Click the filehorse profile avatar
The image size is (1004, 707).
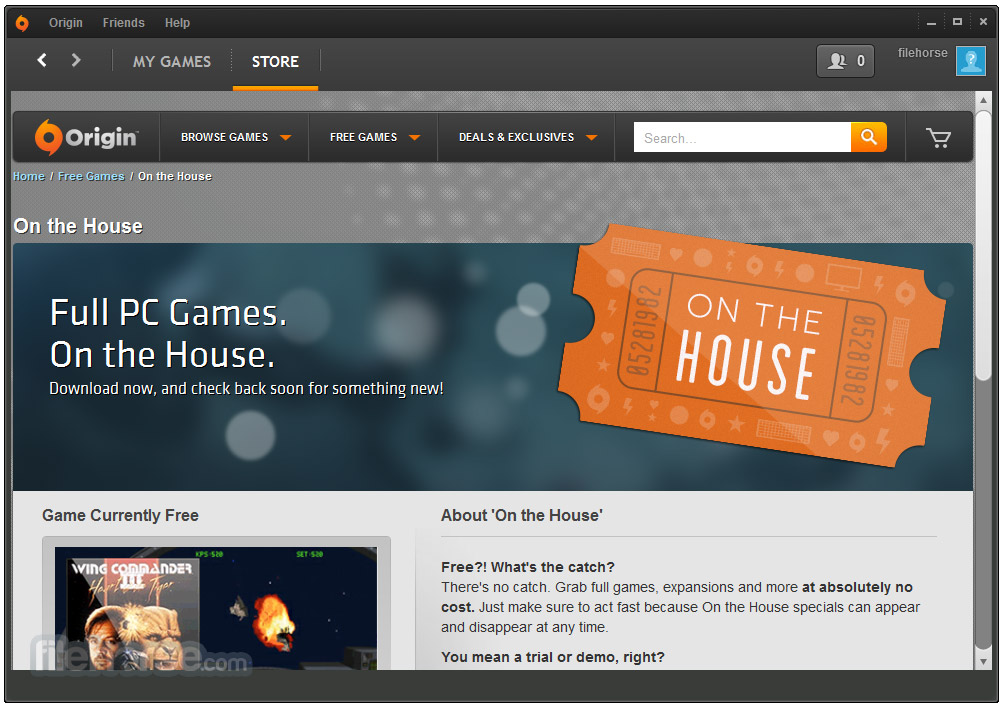point(971,61)
